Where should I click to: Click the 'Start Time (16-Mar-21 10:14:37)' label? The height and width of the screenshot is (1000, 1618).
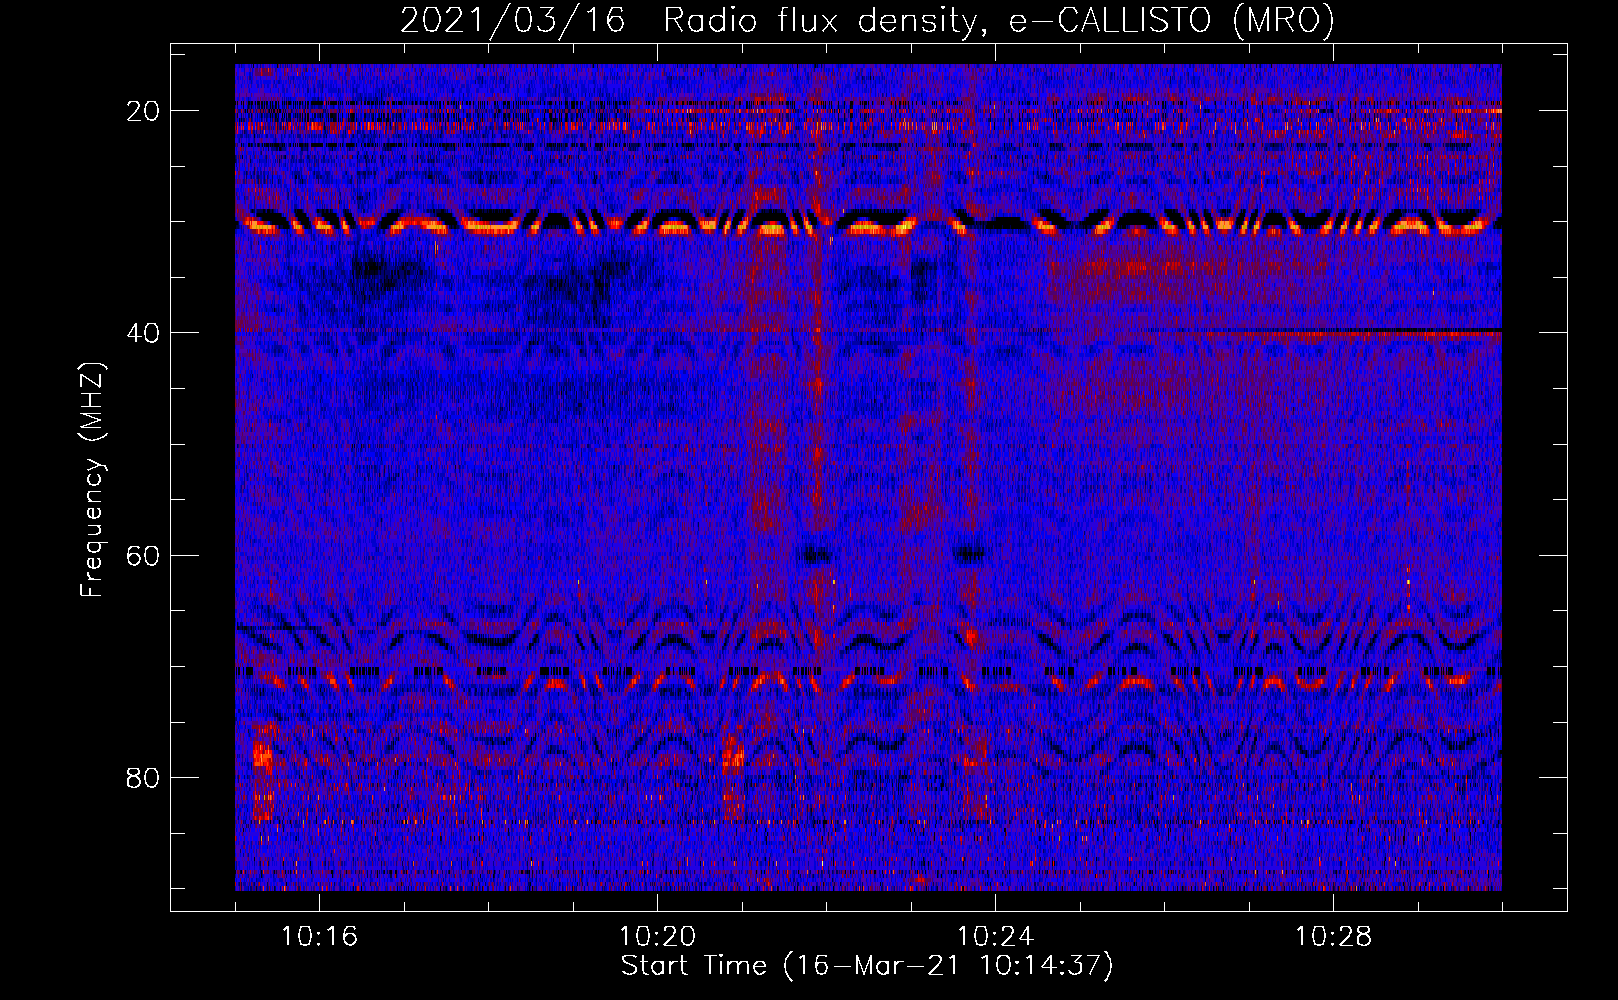[867, 966]
